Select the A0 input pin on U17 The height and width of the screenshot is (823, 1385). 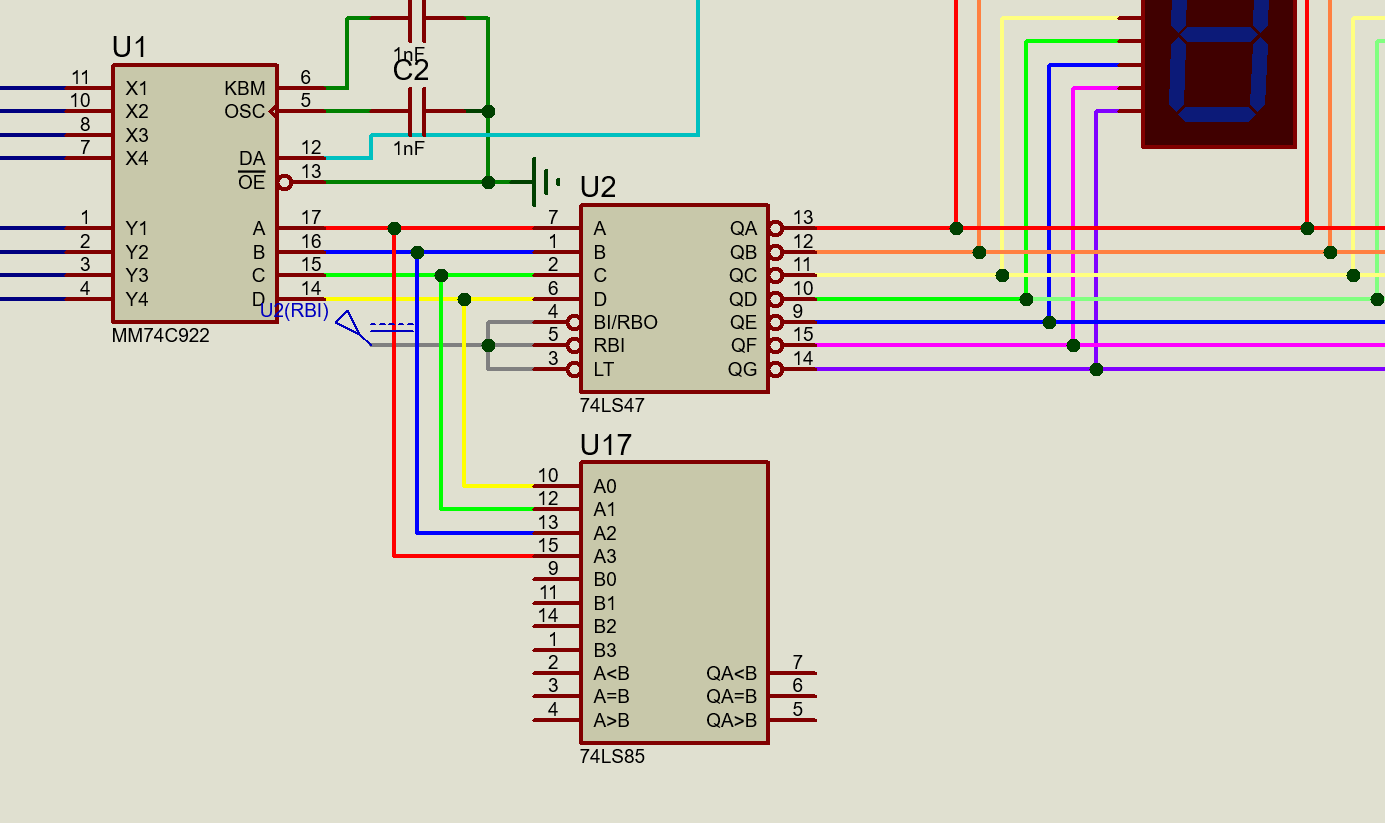pos(556,486)
